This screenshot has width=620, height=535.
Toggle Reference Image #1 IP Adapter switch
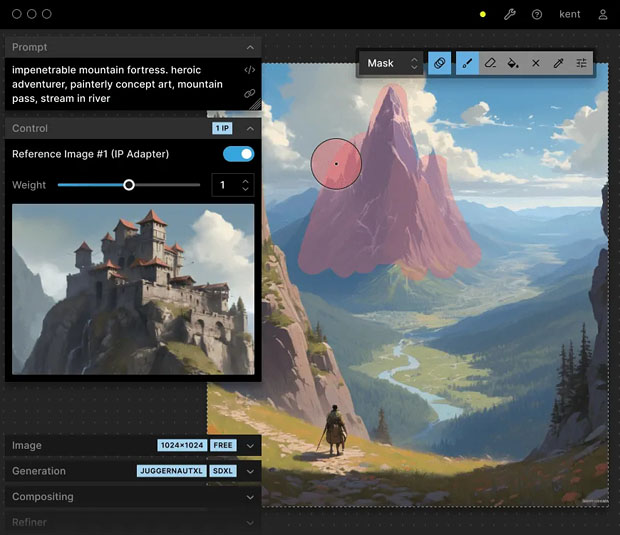(x=238, y=154)
